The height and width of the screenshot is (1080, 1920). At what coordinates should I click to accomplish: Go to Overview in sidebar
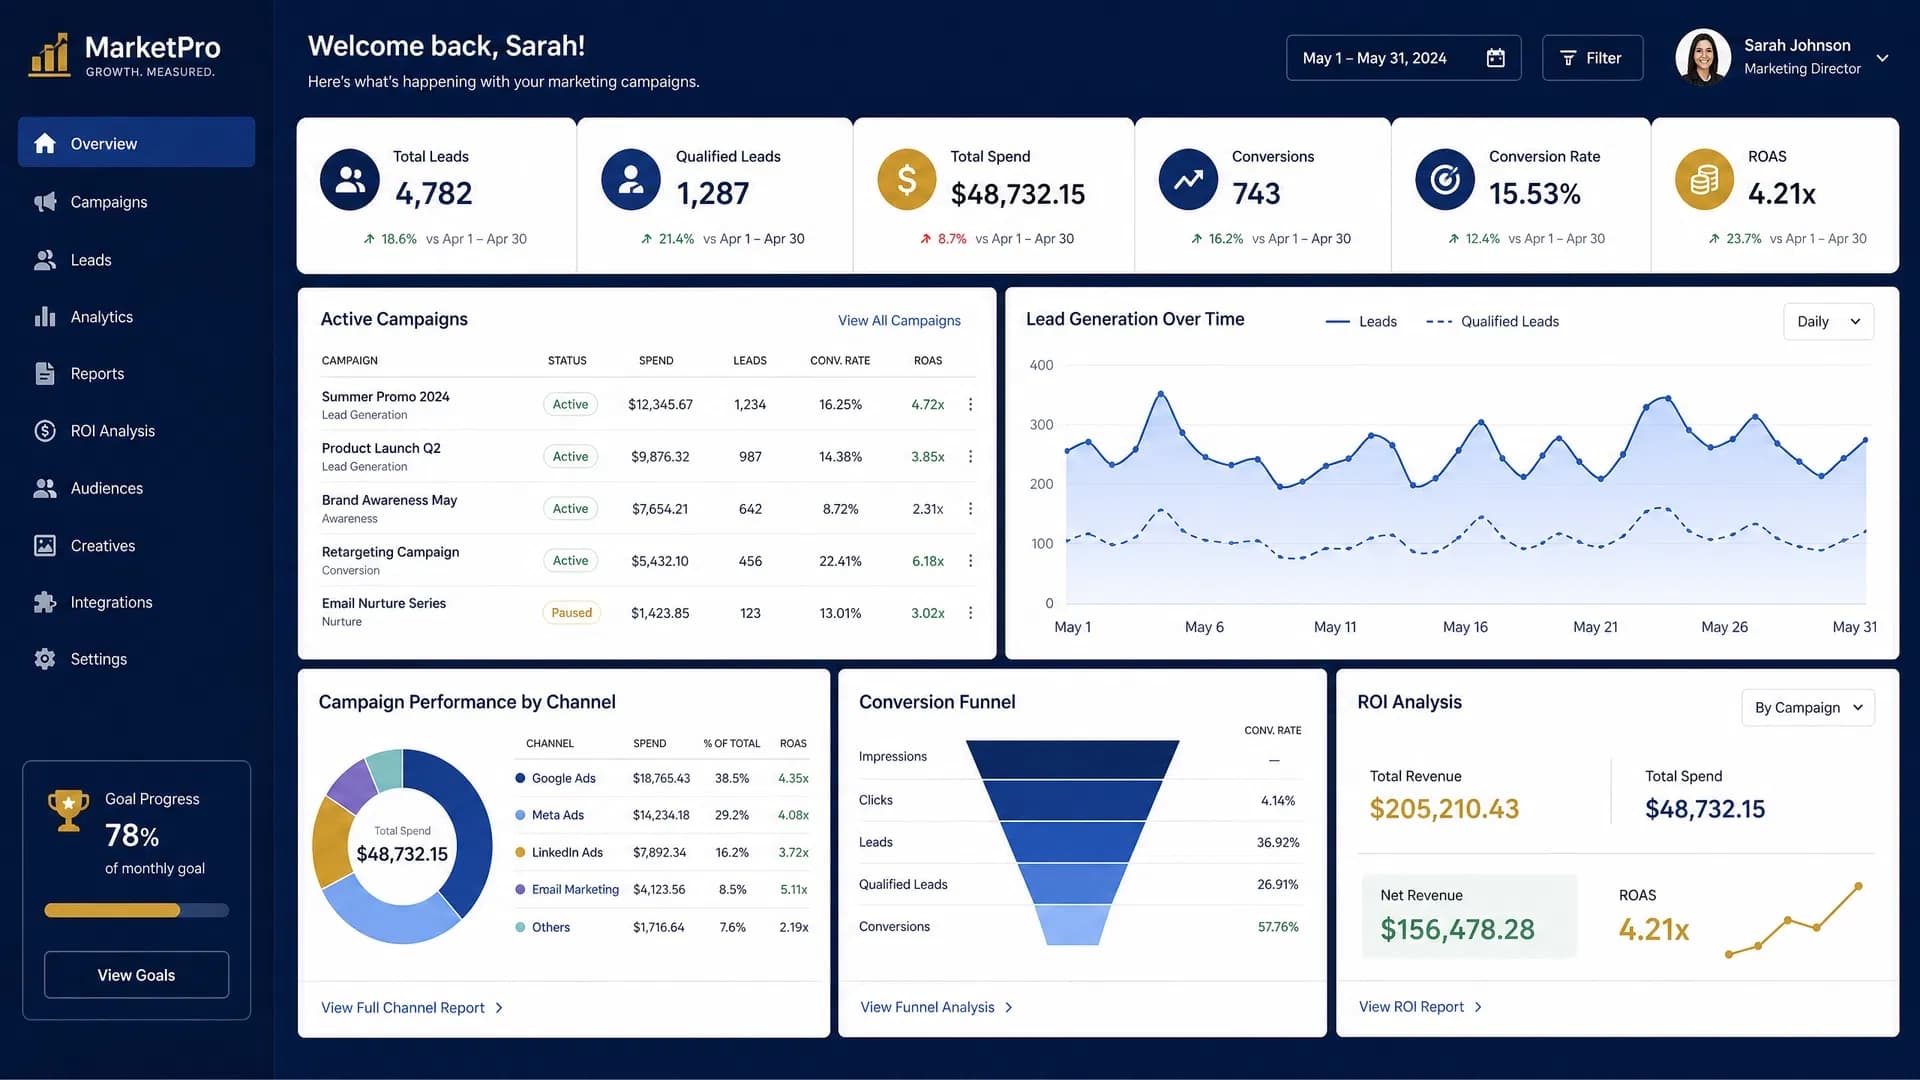pyautogui.click(x=136, y=143)
